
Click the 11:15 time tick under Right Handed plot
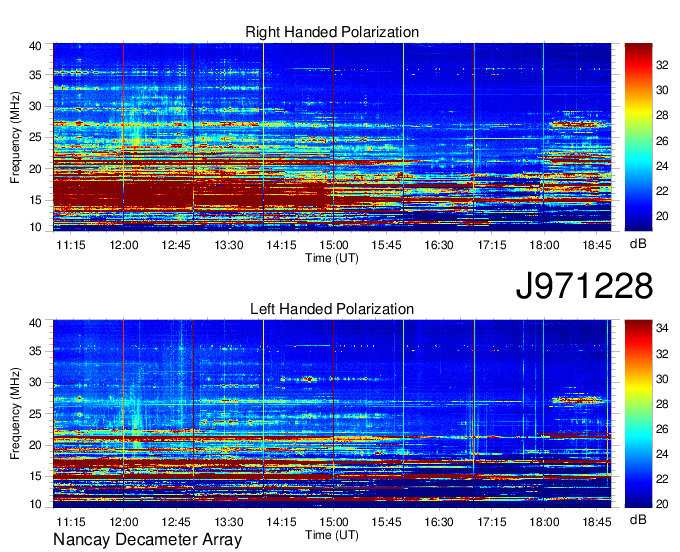click(71, 245)
